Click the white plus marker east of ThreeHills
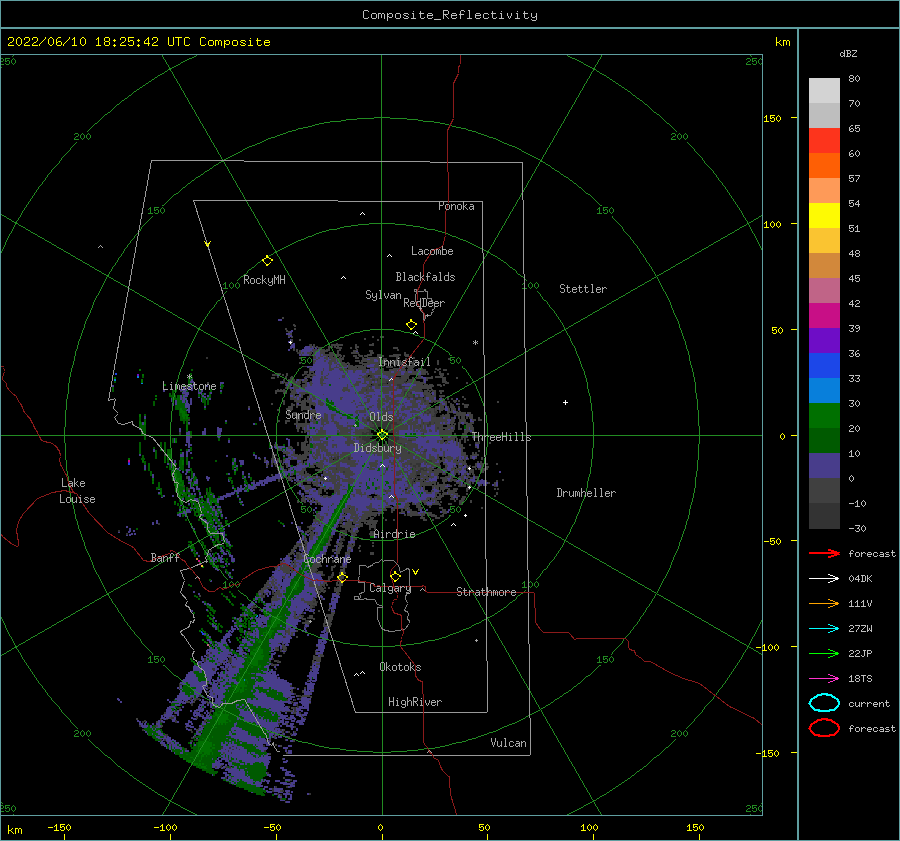The image size is (900, 841). point(565,402)
